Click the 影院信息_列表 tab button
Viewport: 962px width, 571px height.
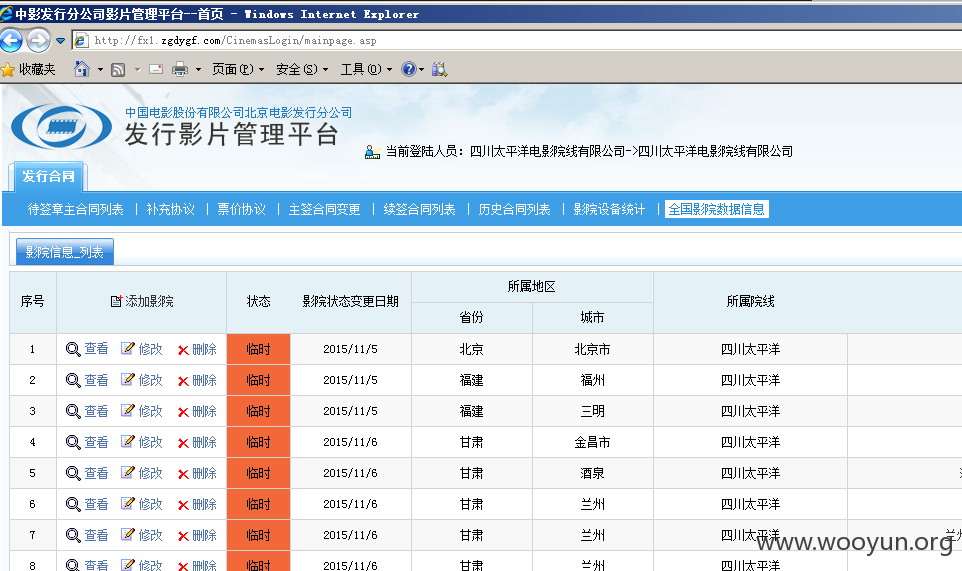click(x=64, y=252)
